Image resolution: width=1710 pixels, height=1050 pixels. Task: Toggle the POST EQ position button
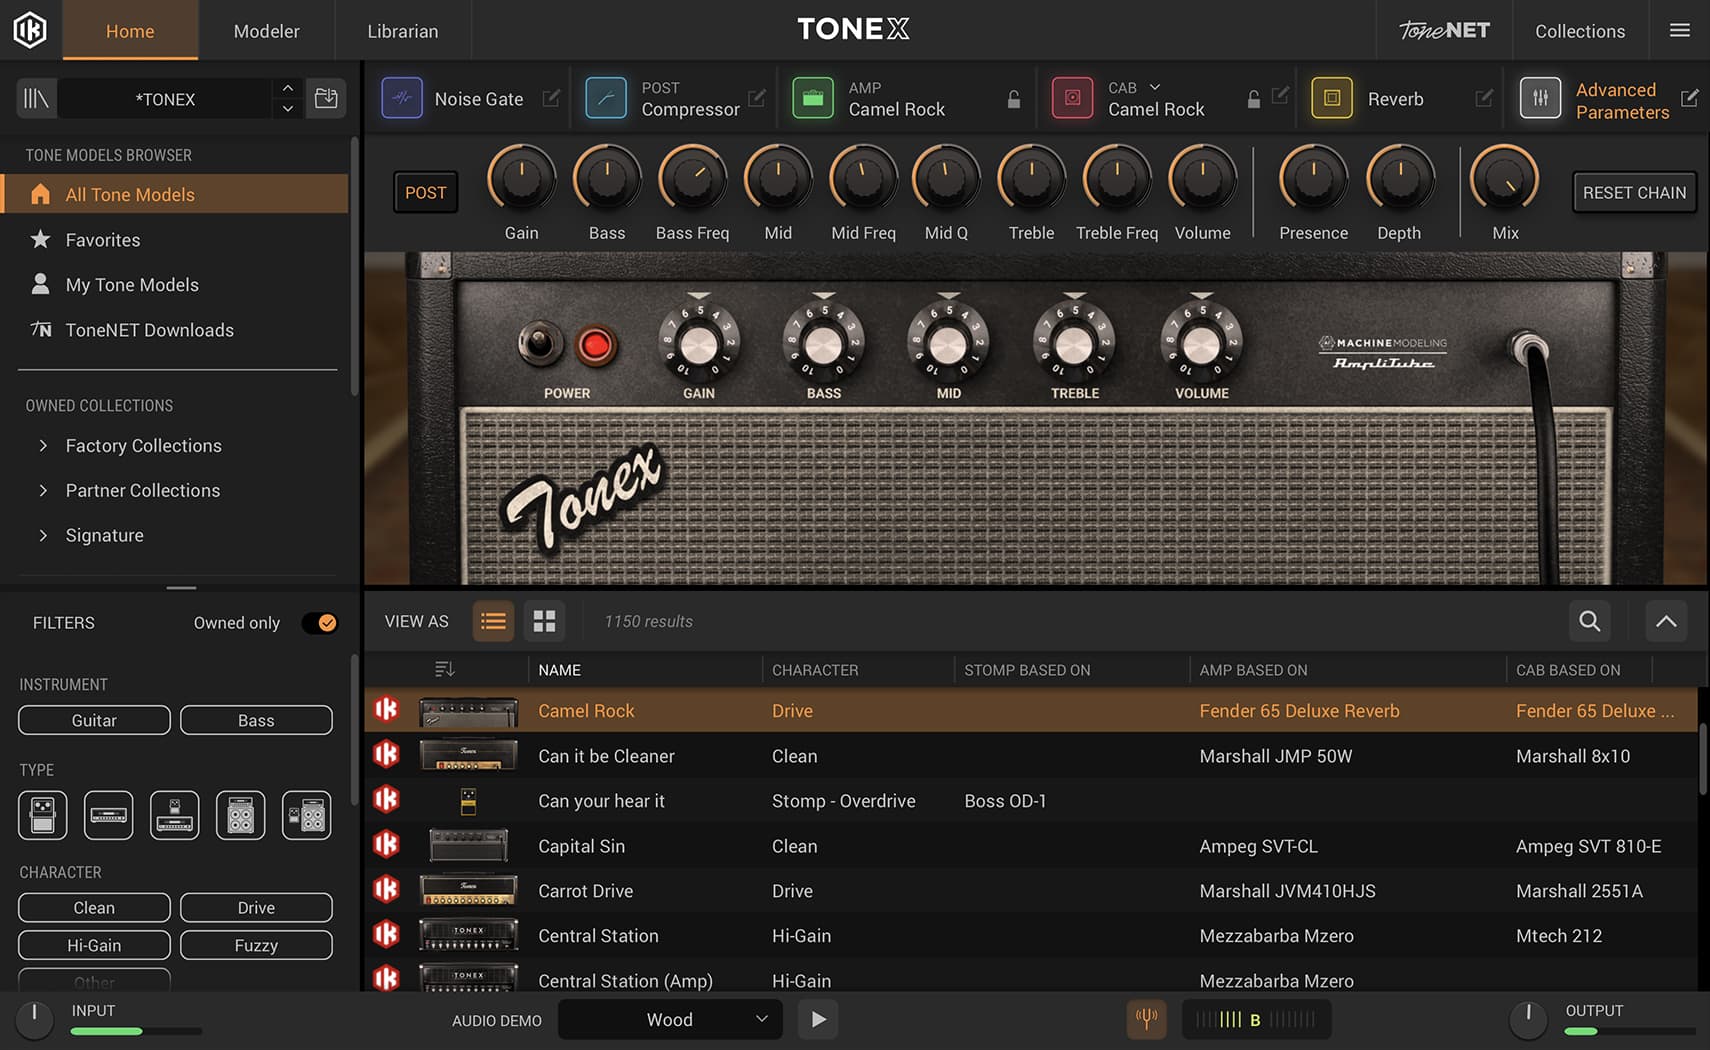coord(425,193)
